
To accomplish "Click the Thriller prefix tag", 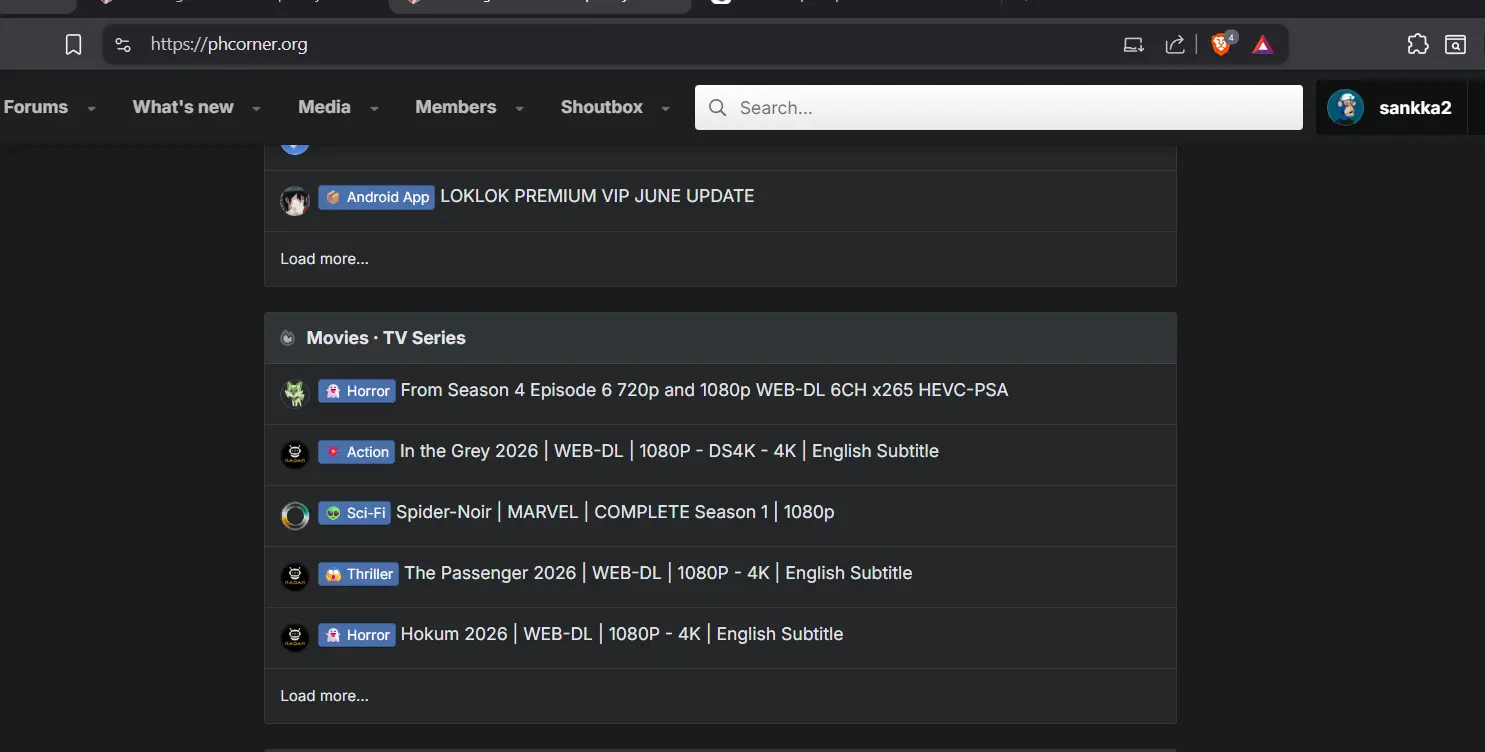I will coord(359,574).
